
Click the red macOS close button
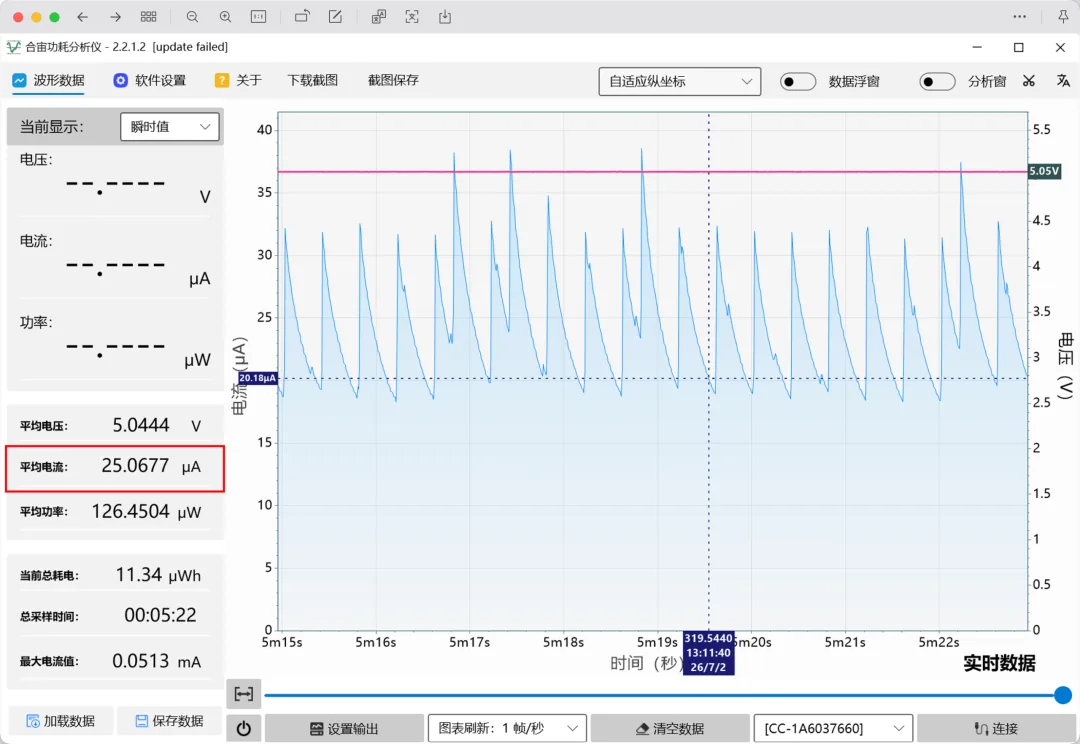point(18,17)
